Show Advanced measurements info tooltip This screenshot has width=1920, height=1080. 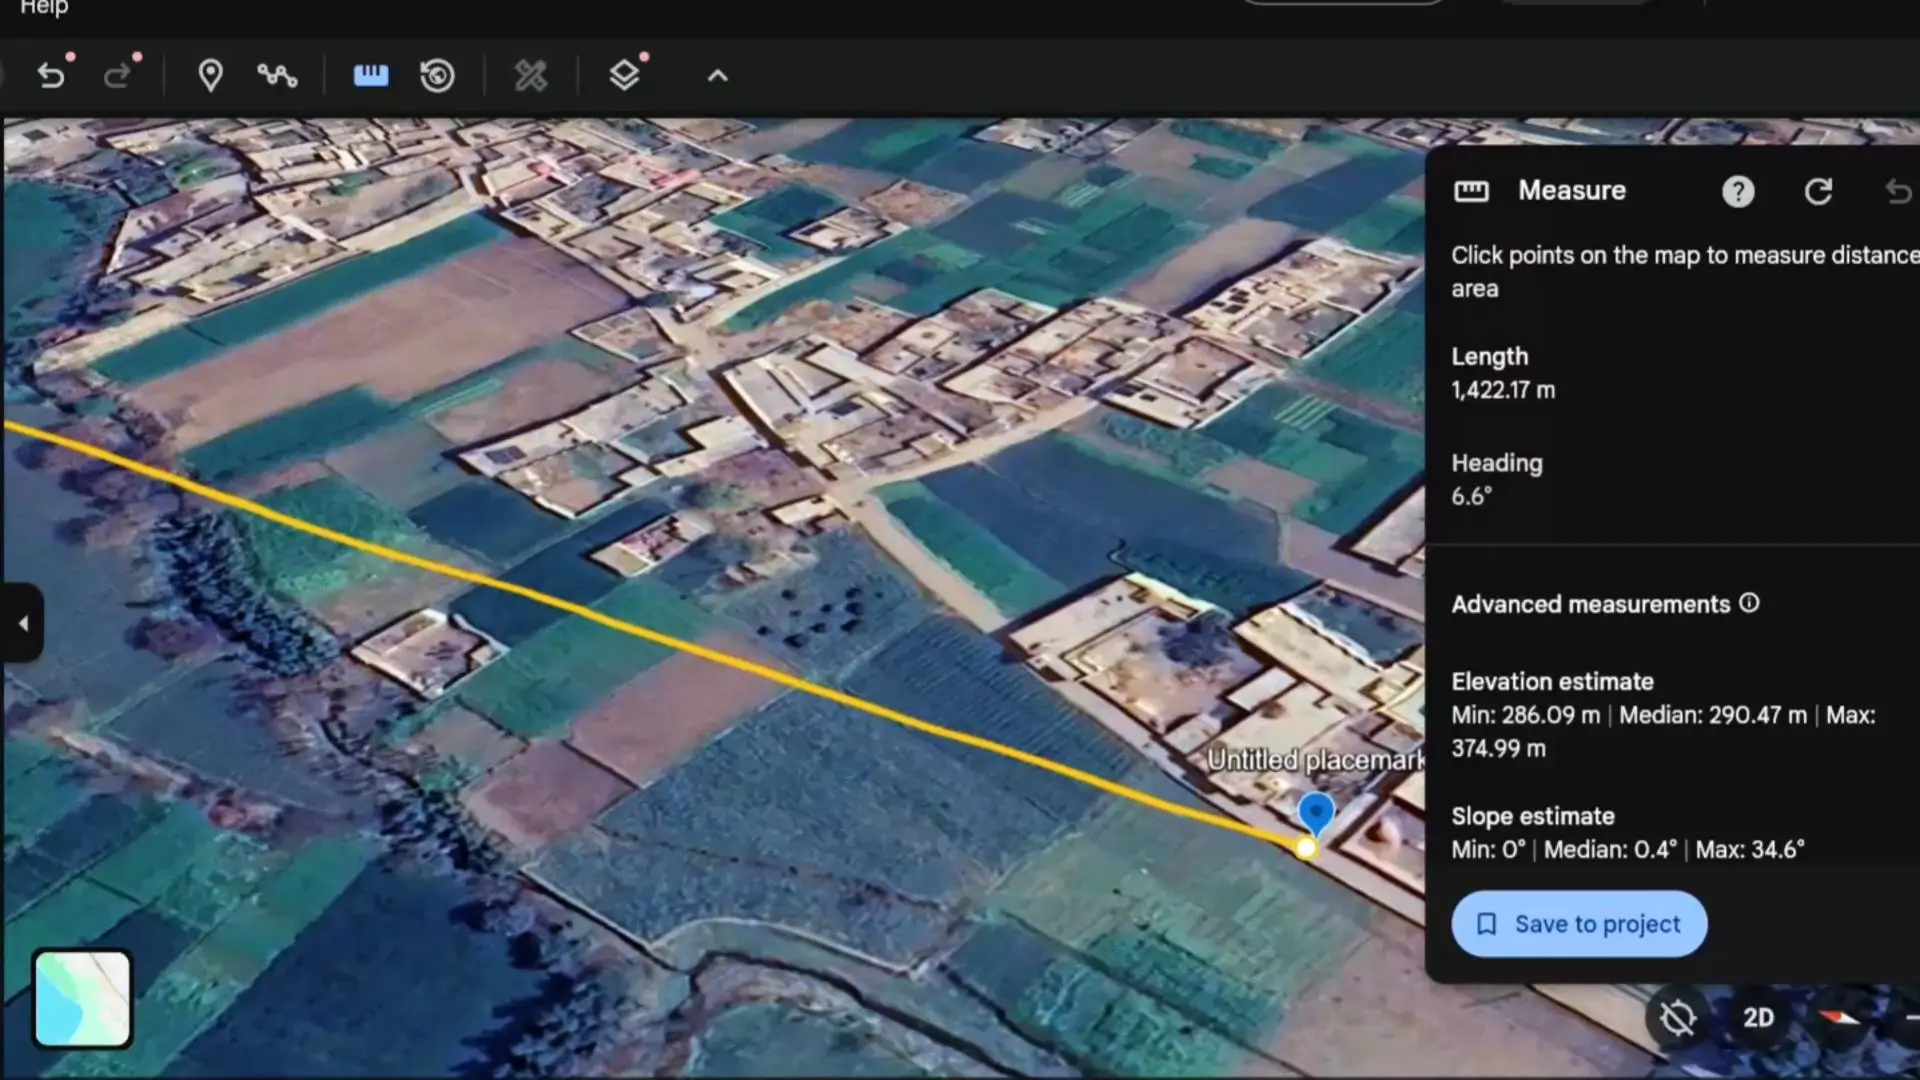pos(1749,603)
